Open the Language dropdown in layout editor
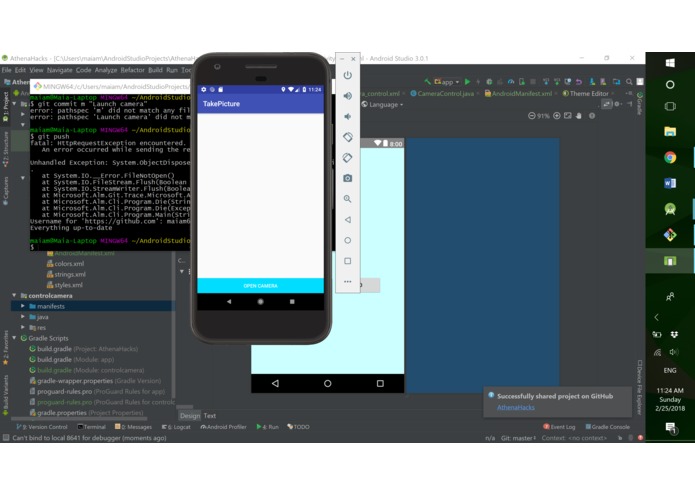This screenshot has width=695, height=494. (x=383, y=105)
